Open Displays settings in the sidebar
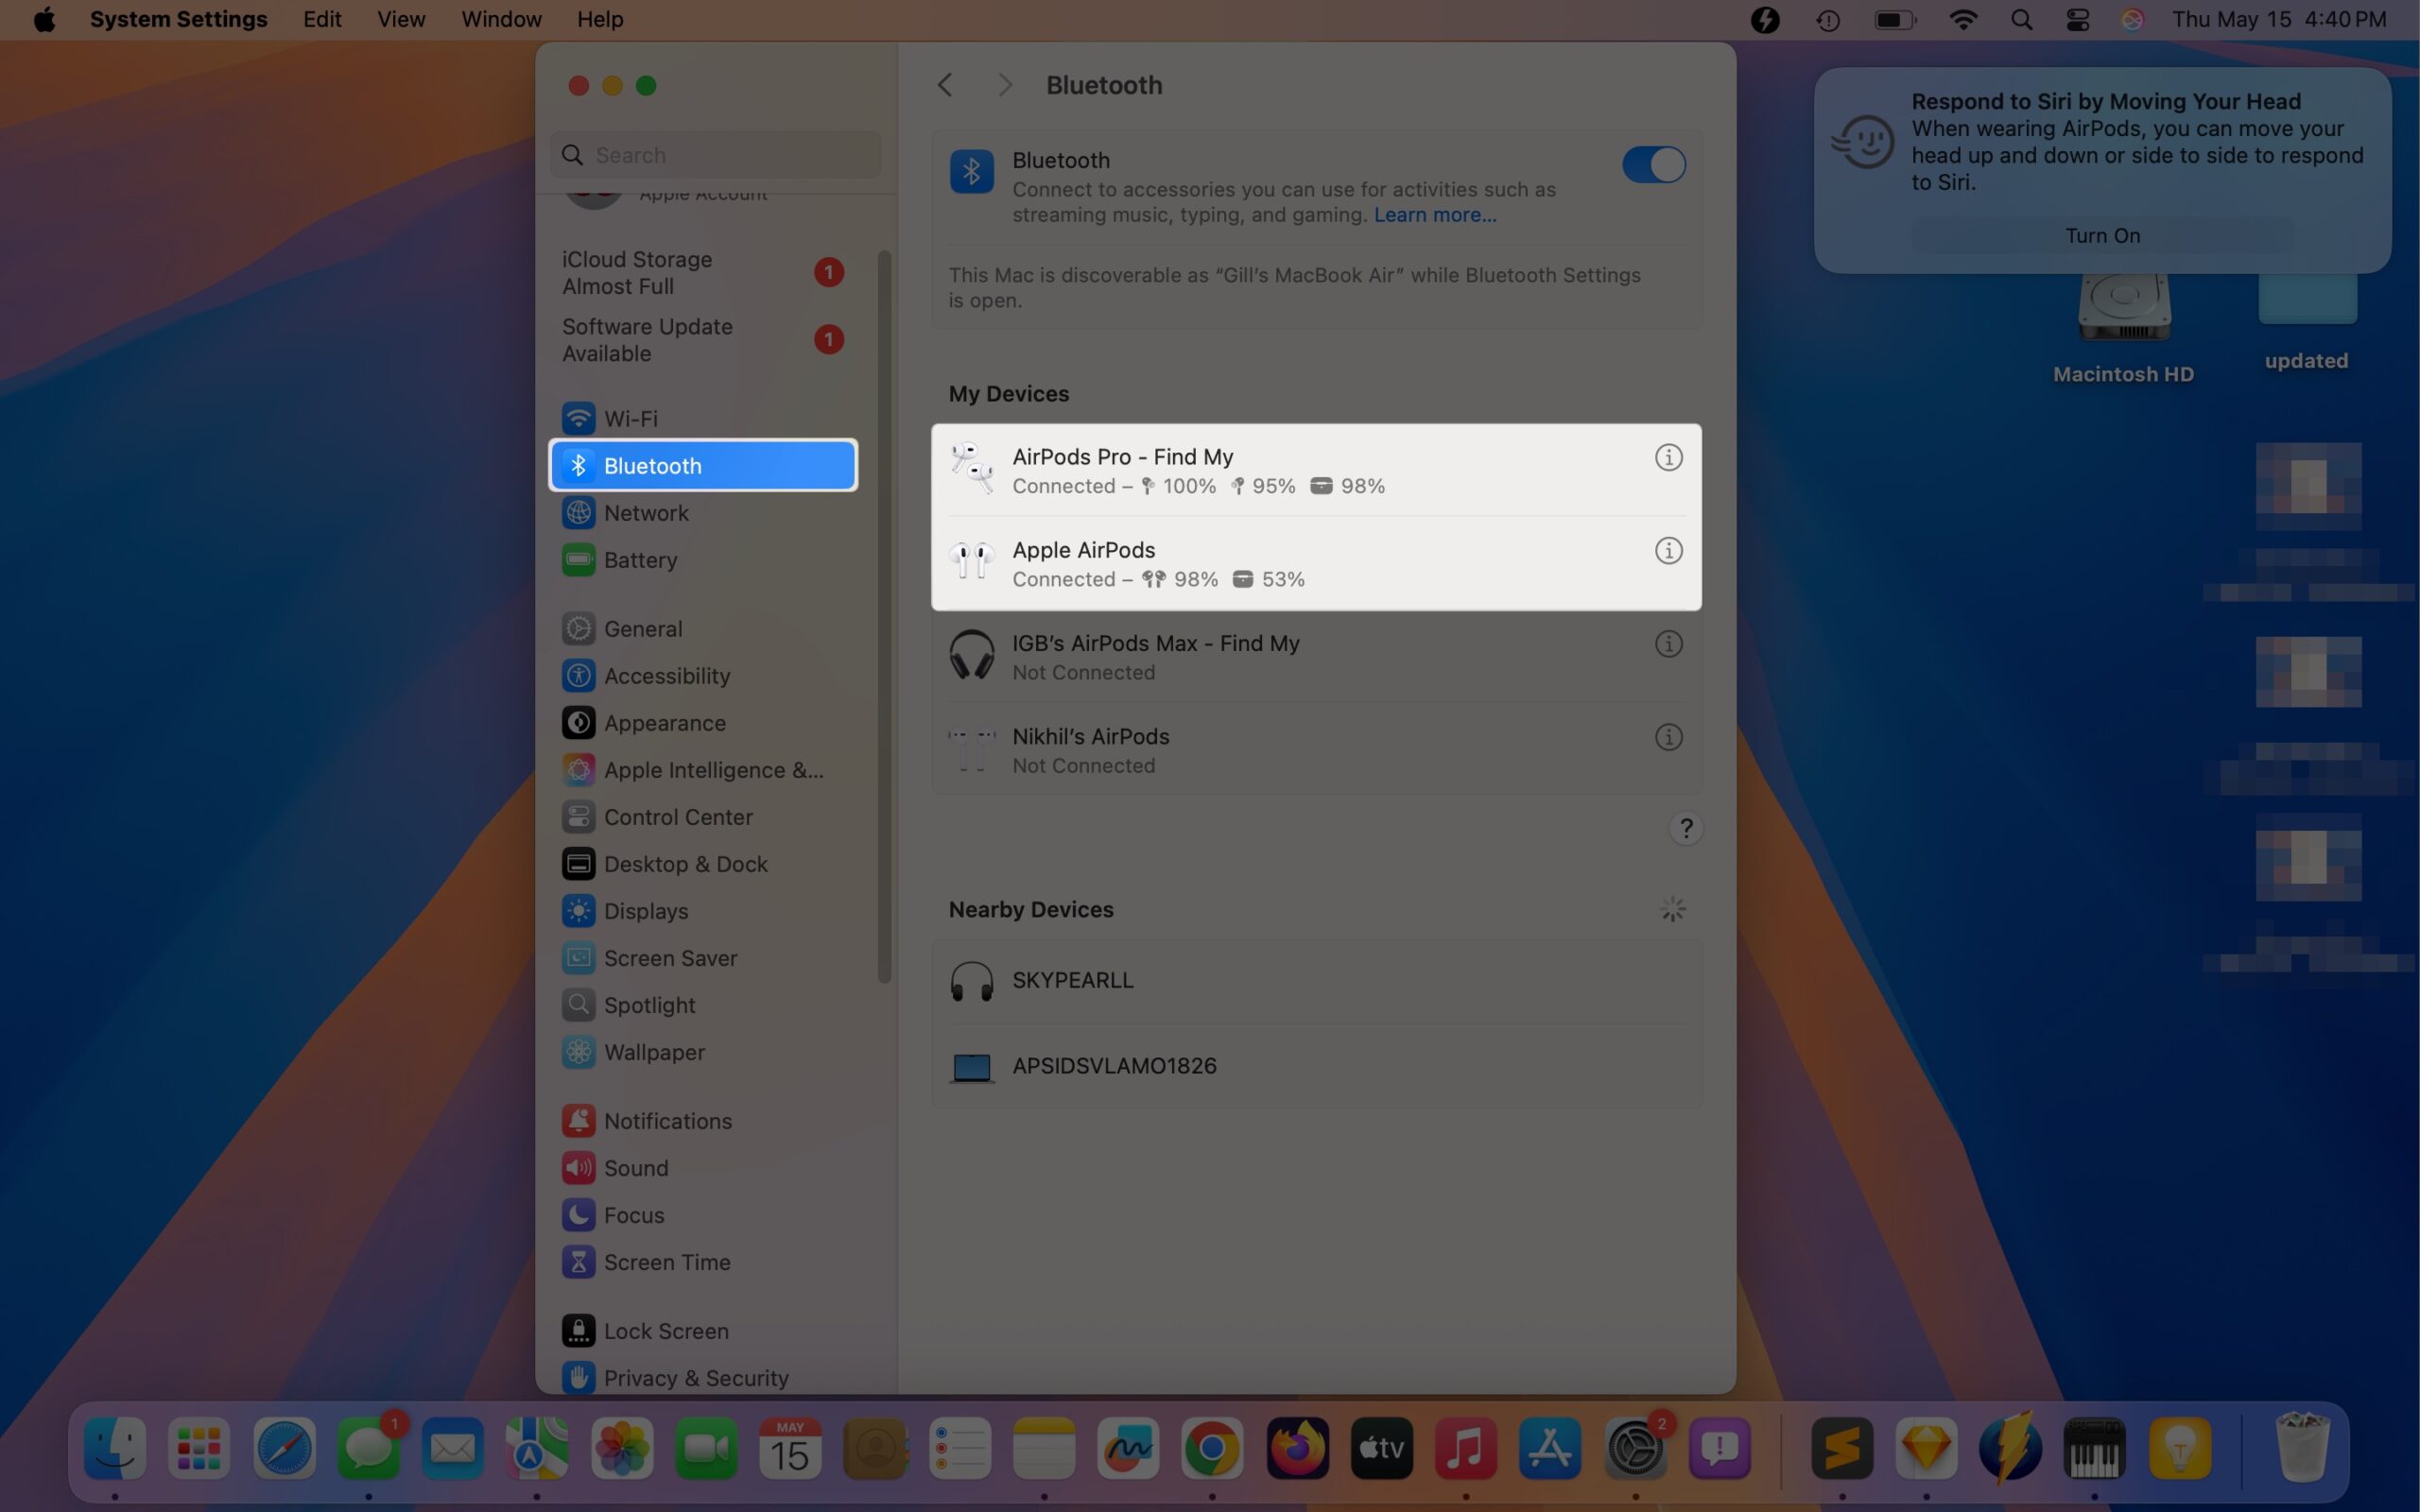2420x1512 pixels. tap(645, 910)
